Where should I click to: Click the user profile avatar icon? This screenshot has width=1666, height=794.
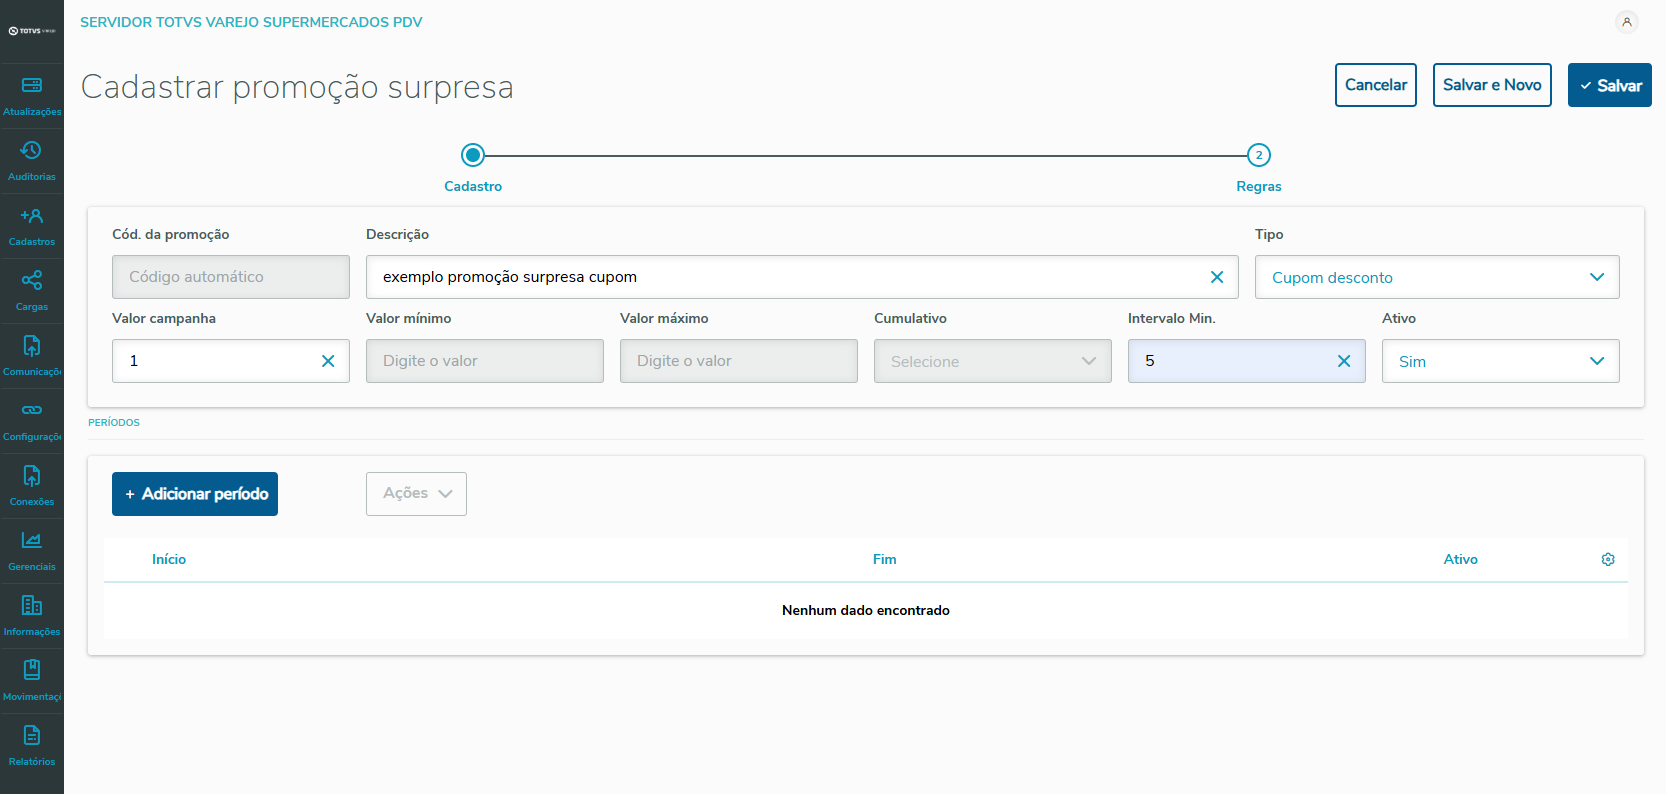point(1627,22)
